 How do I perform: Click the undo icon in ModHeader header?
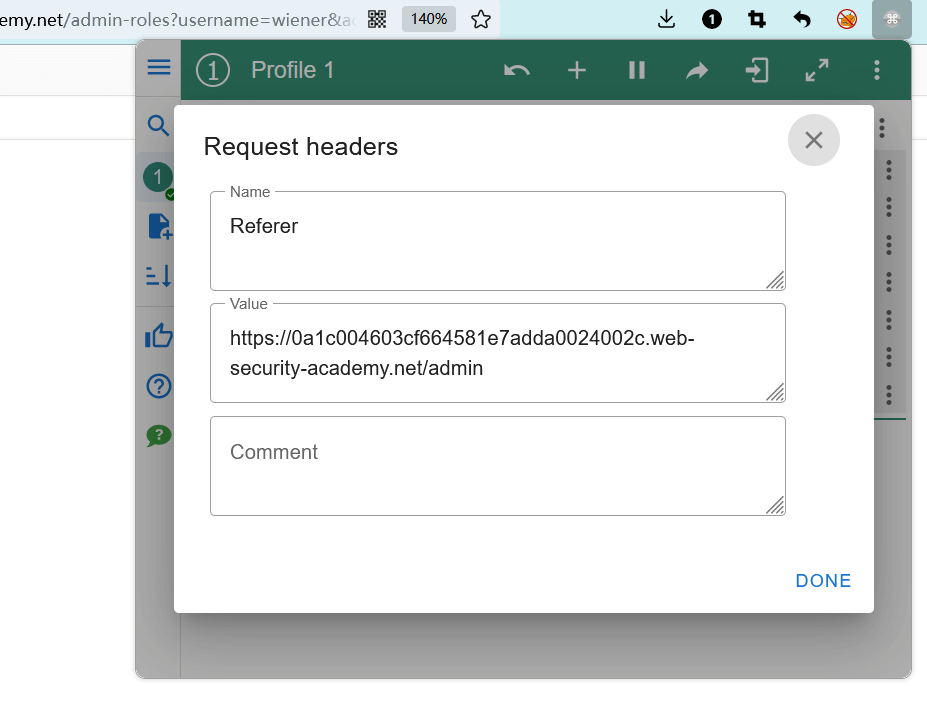pyautogui.click(x=516, y=70)
